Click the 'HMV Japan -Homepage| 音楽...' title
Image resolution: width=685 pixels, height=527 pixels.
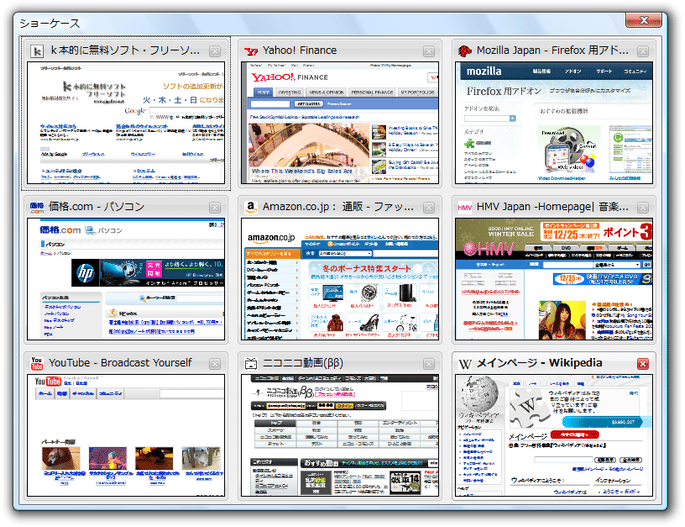click(x=553, y=207)
